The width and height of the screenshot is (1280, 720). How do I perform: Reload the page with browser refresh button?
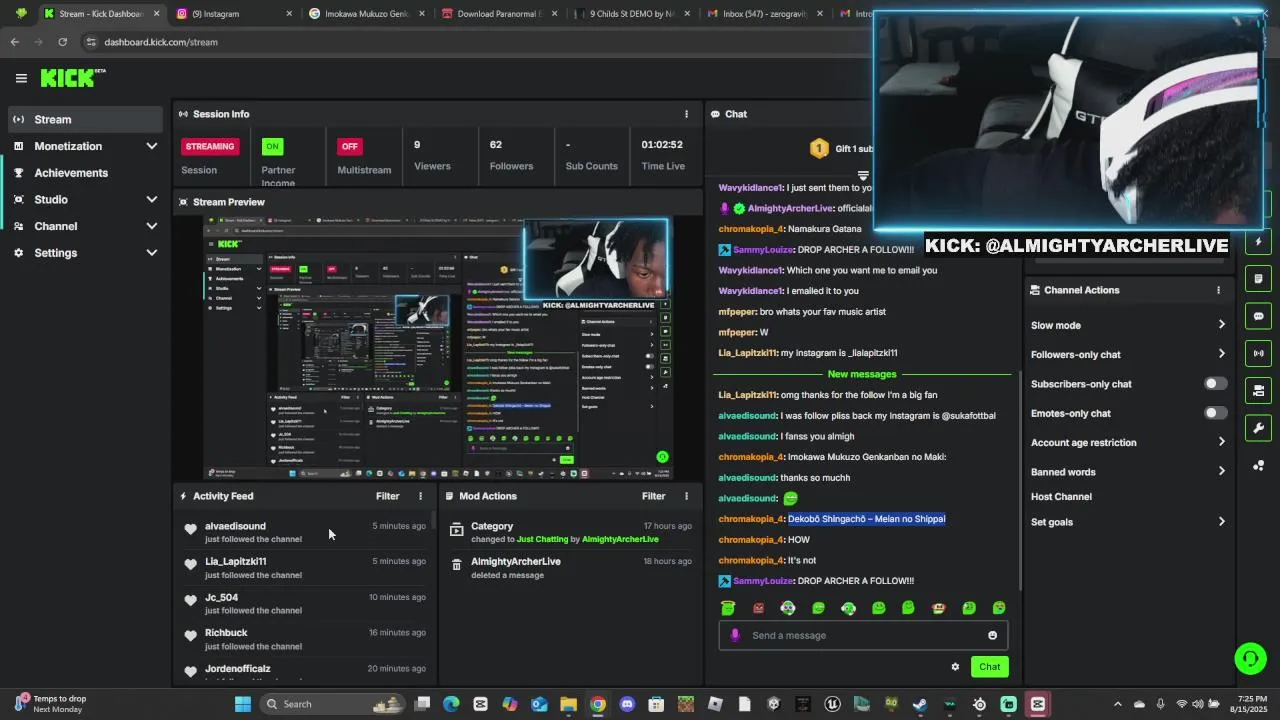(x=62, y=42)
